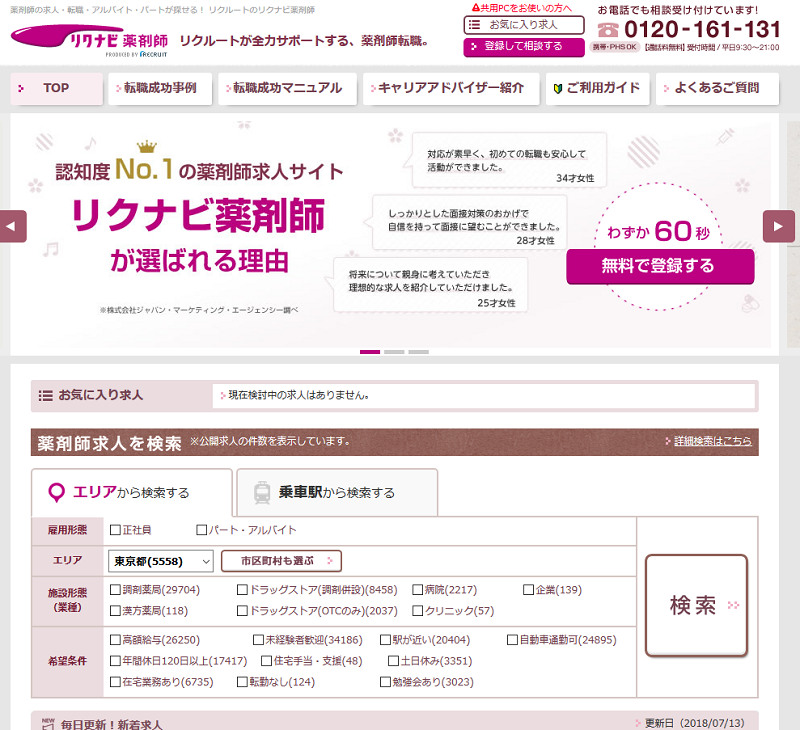Viewport: 800px width, 730px height.
Task: Check 駅が近い(20404) condition
Action: click(x=385, y=640)
